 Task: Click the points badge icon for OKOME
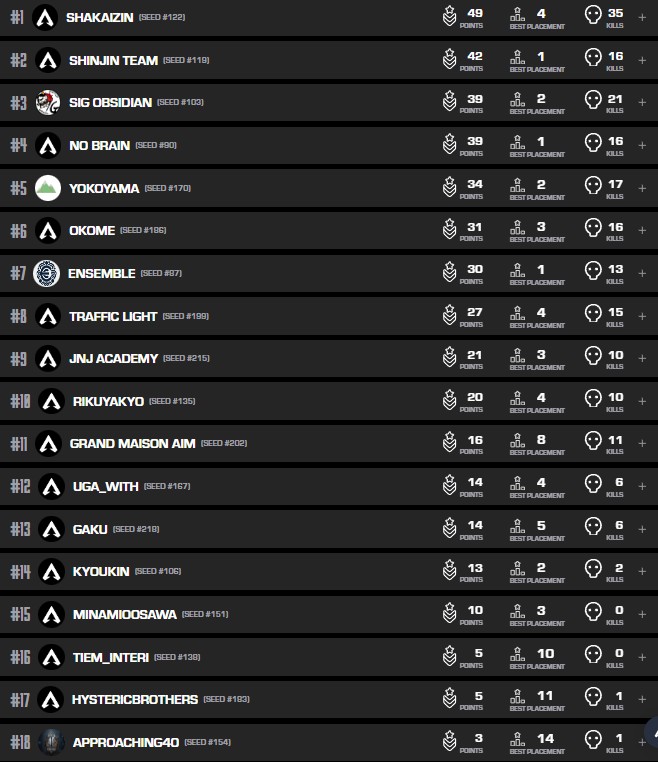450,231
